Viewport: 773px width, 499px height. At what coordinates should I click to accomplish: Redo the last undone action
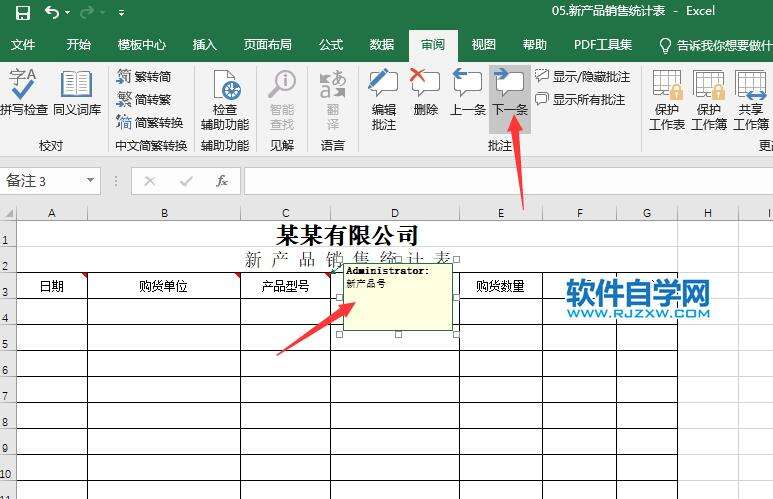[x=87, y=12]
